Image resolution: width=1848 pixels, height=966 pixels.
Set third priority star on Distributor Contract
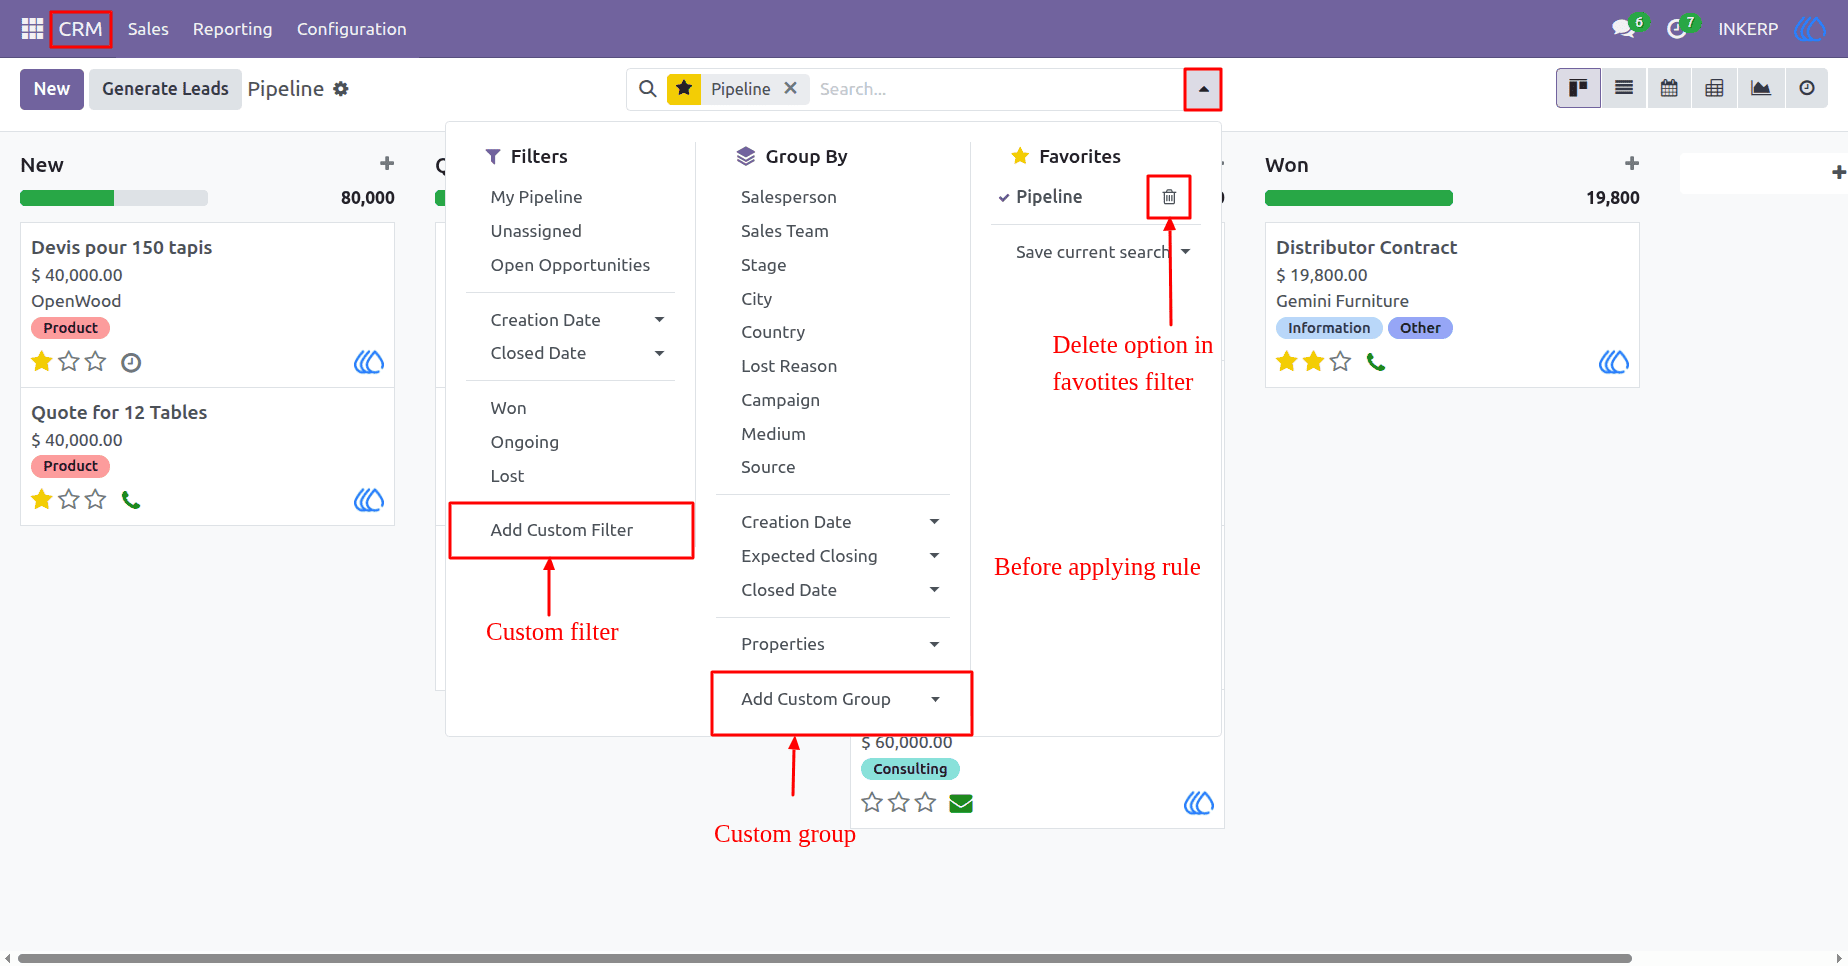1341,361
